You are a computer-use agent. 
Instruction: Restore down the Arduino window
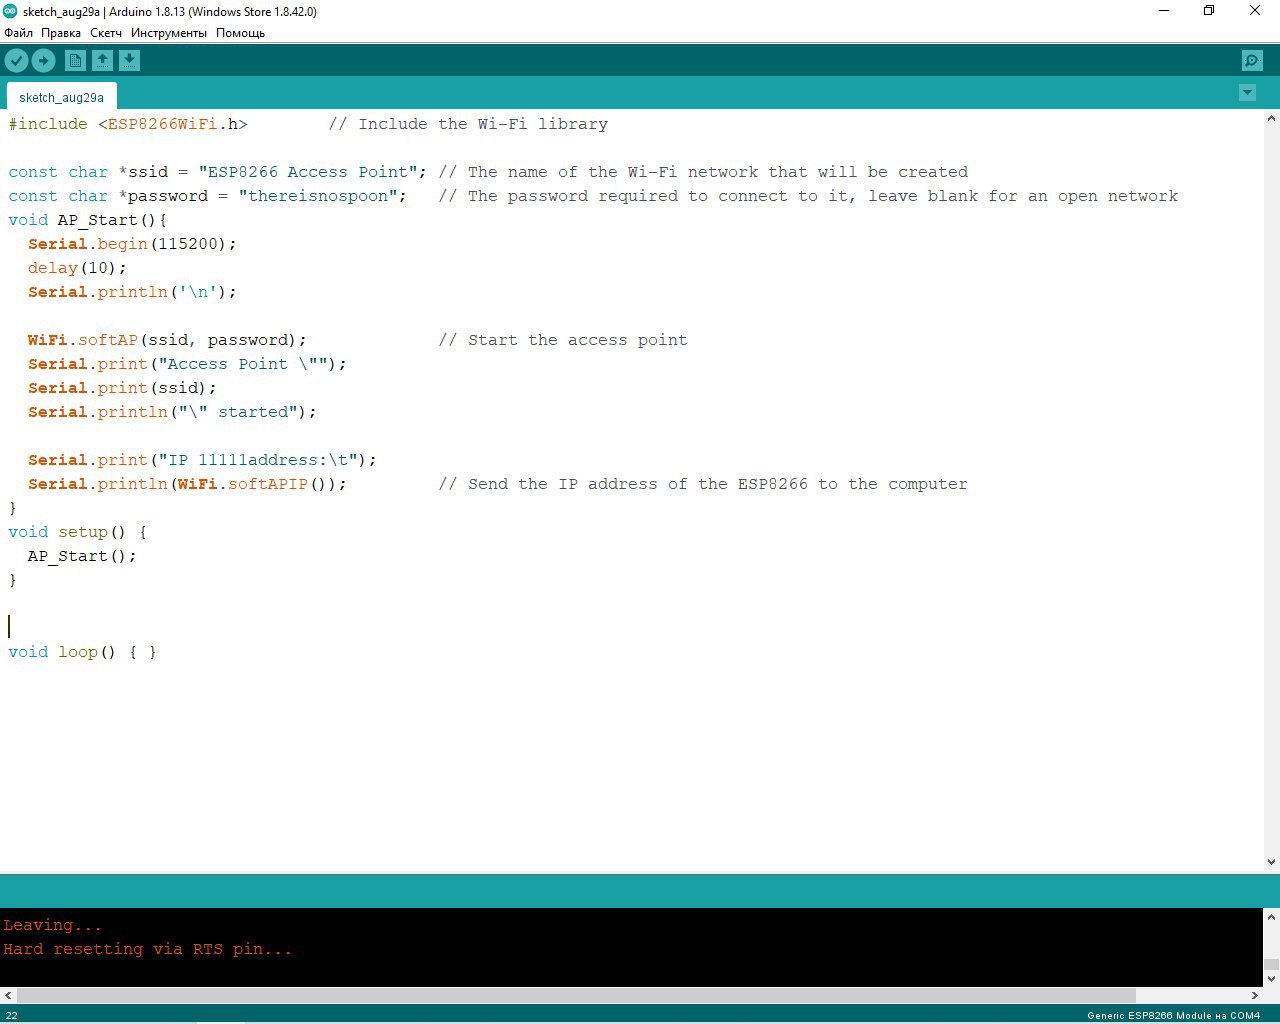tap(1209, 11)
